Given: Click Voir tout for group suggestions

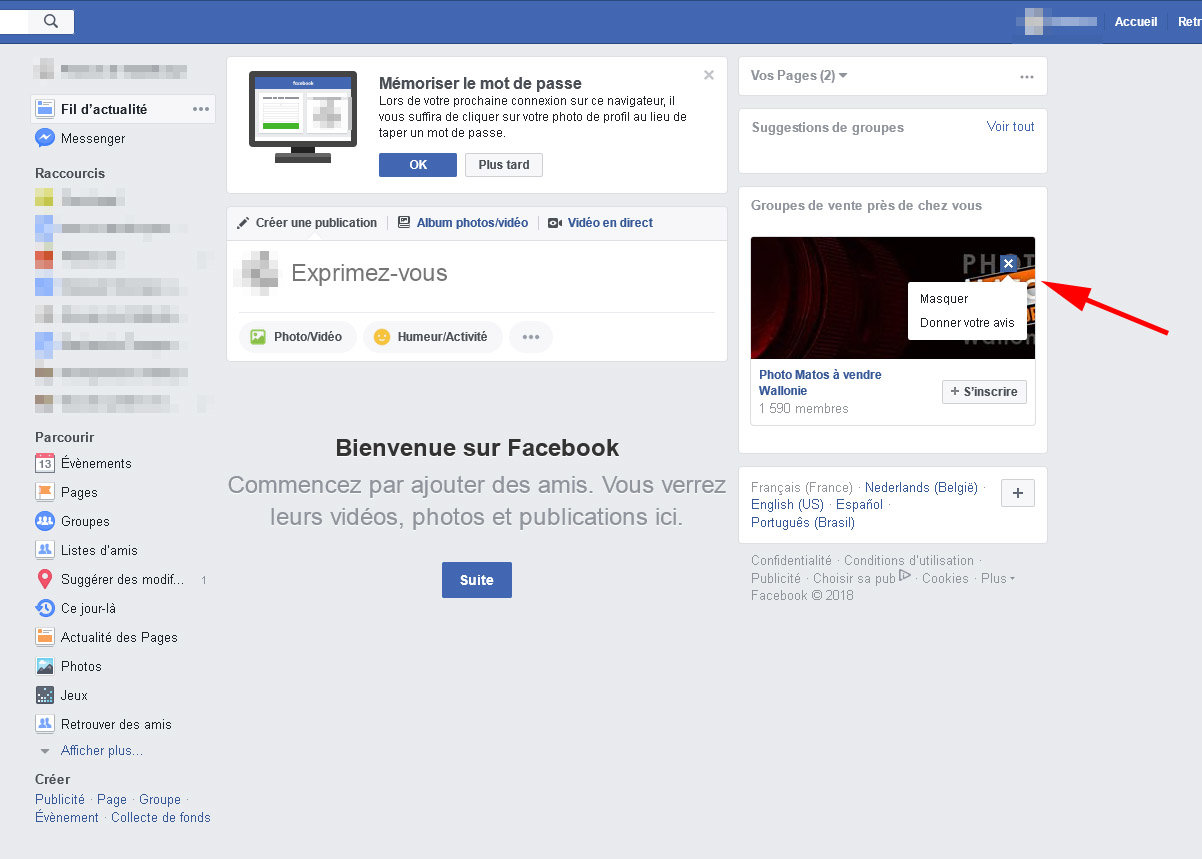Looking at the screenshot, I should [1011, 127].
